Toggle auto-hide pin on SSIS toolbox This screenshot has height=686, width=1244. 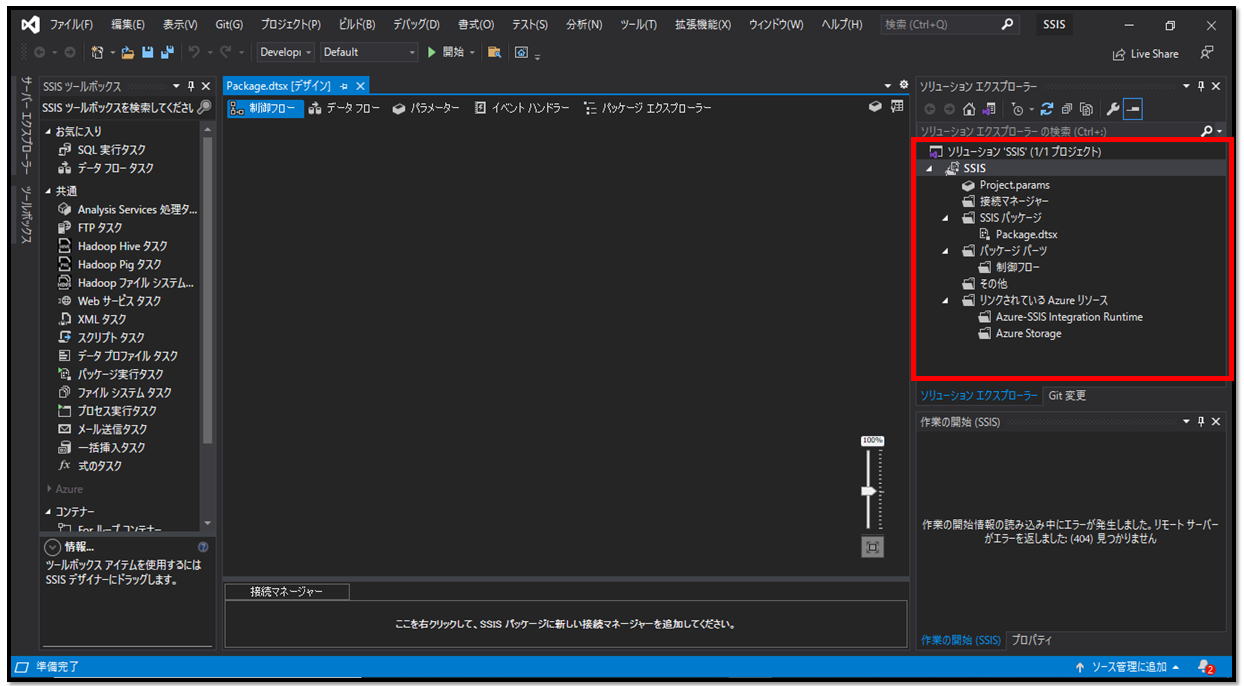[x=192, y=87]
